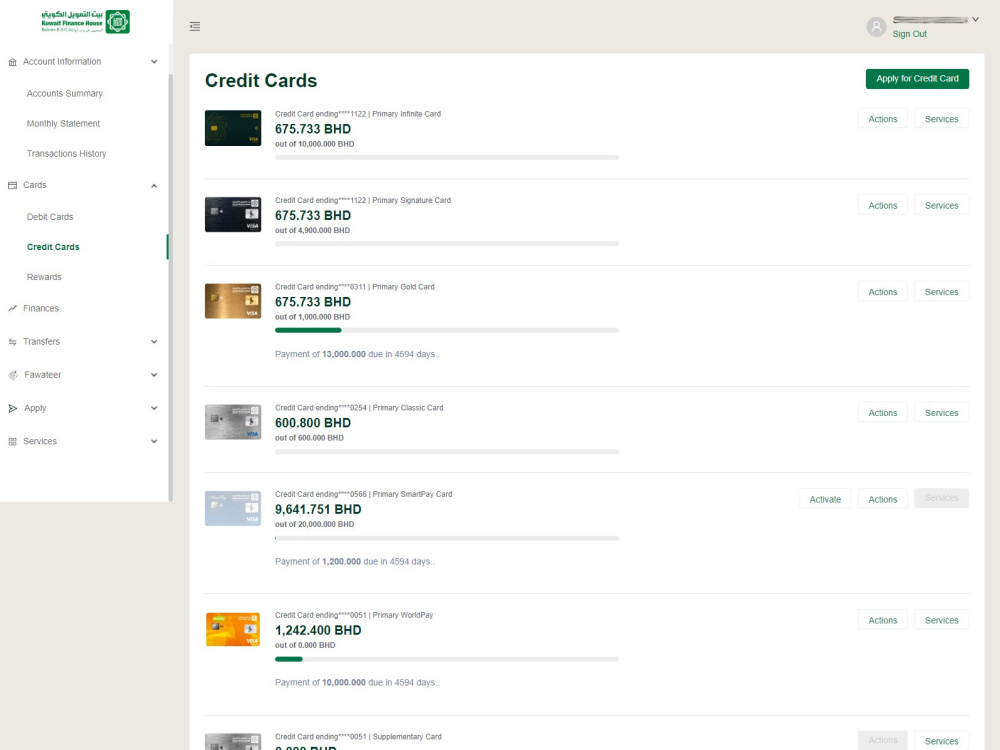
Task: Open the Primary Gold Card image
Action: pyautogui.click(x=233, y=301)
